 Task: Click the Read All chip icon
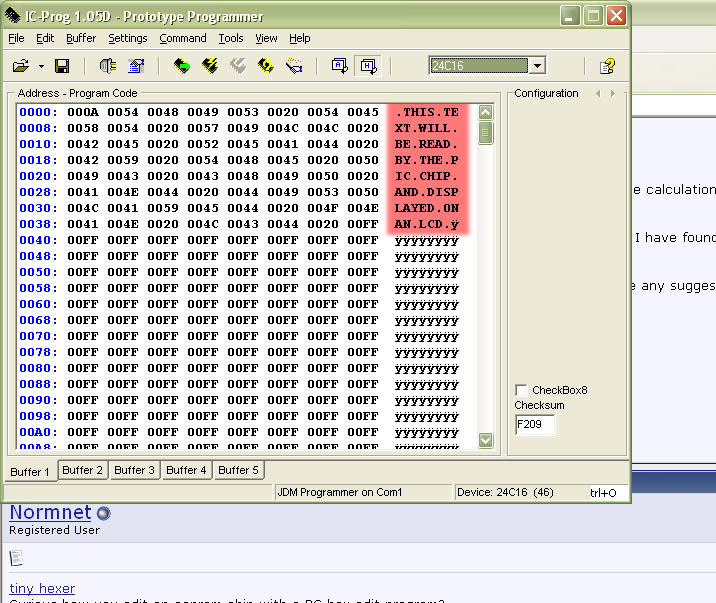(181, 66)
